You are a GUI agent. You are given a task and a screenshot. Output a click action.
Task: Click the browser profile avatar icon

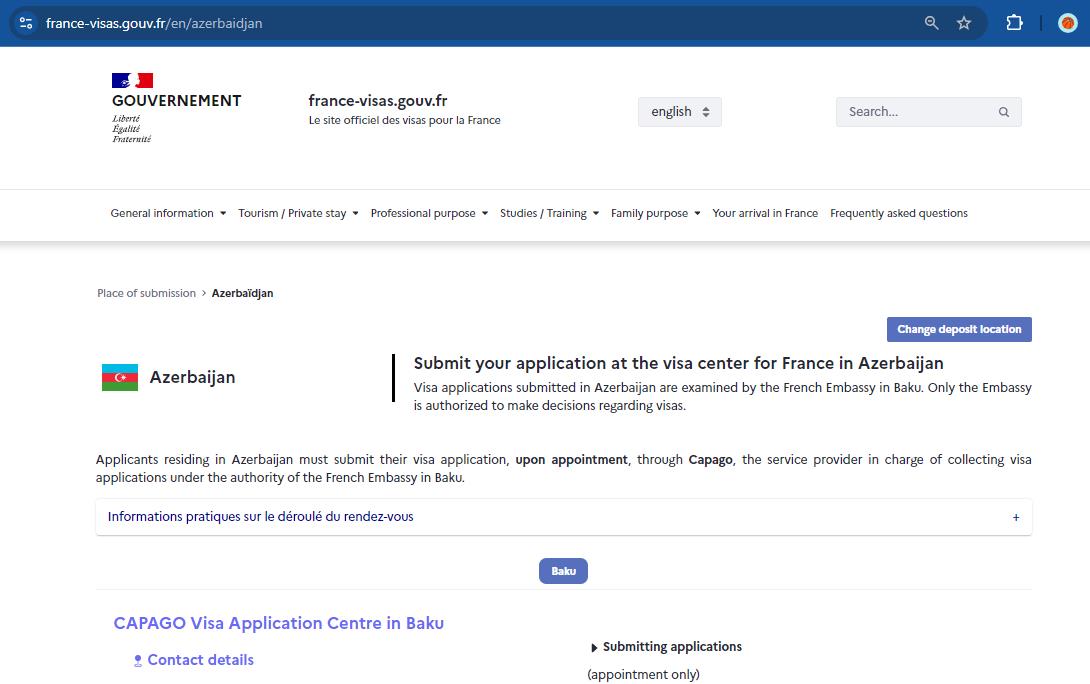coord(1067,22)
